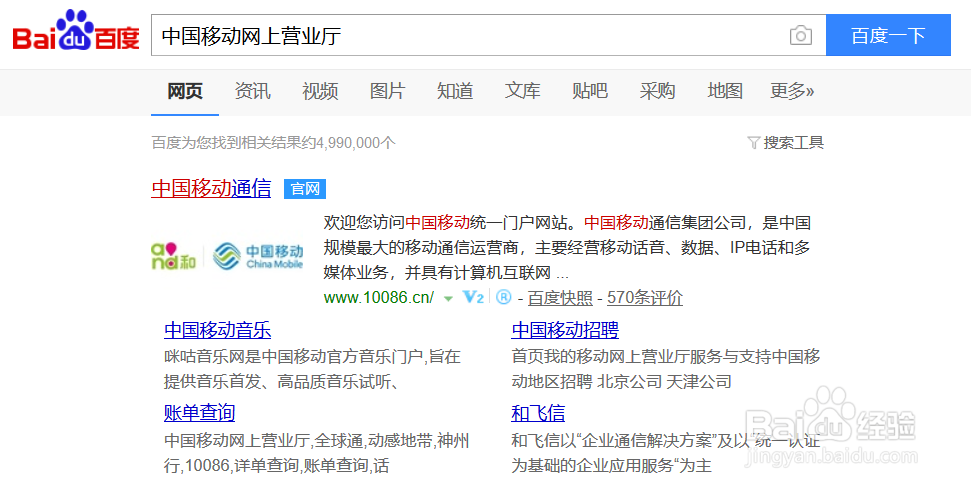Go to the 贴吧 tab
Viewport: 971px width, 490px height.
(x=590, y=91)
